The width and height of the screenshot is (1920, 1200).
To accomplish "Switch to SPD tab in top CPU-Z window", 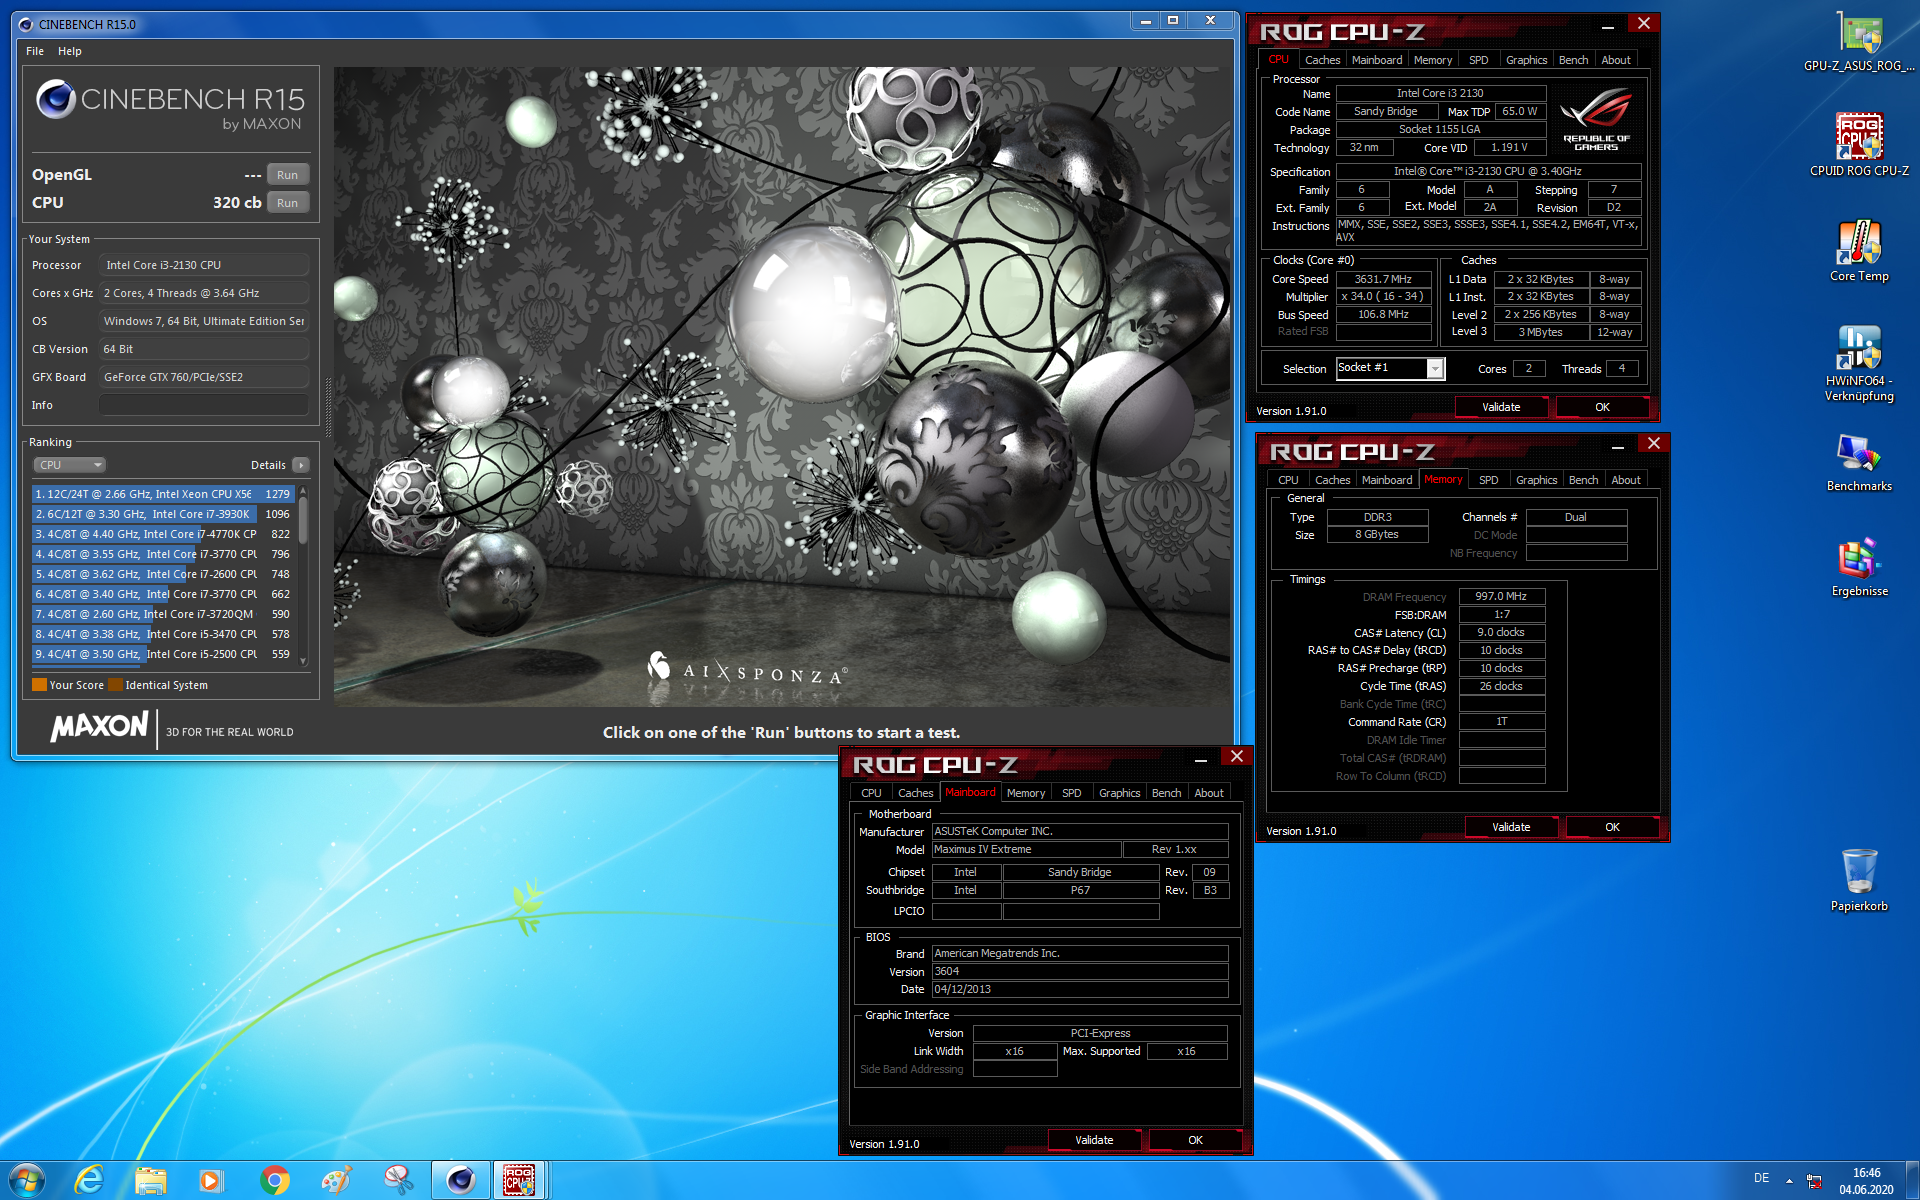I will (x=1478, y=60).
